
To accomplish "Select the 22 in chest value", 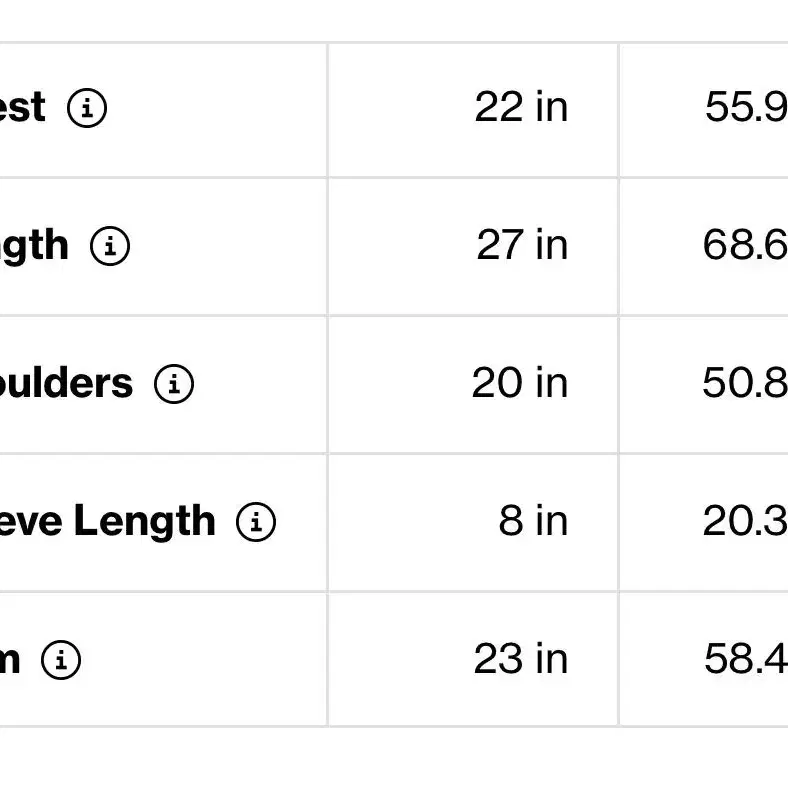I will tap(521, 107).
